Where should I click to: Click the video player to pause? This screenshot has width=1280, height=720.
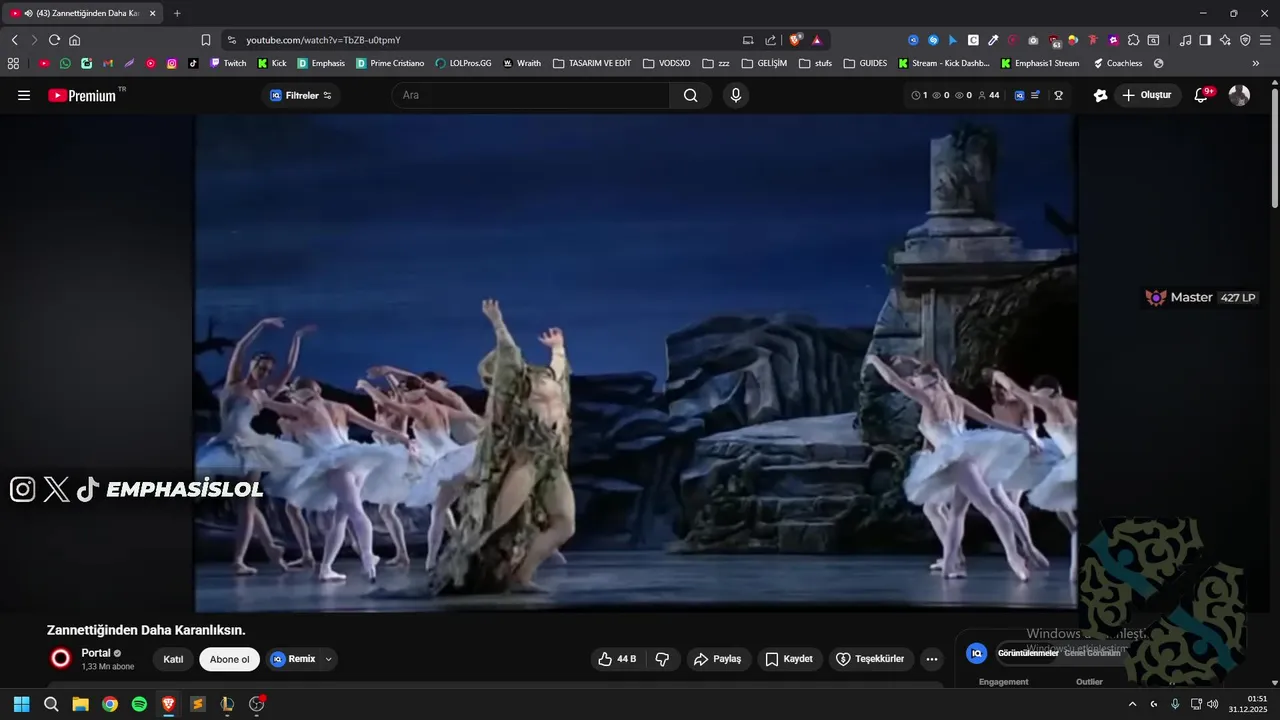tap(635, 362)
